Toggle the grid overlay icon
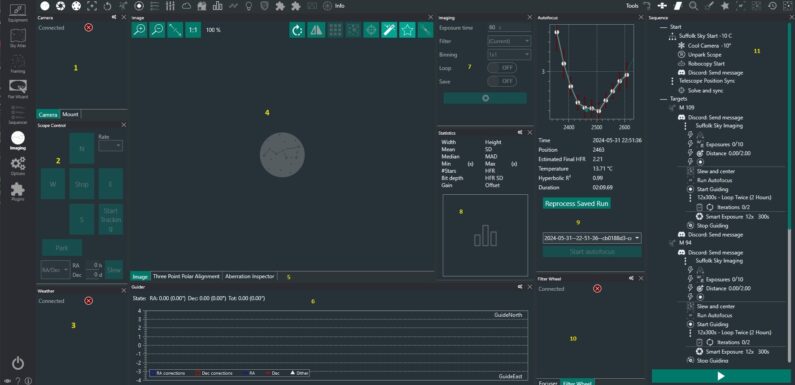Image resolution: width=795 pixels, height=385 pixels. pos(335,30)
